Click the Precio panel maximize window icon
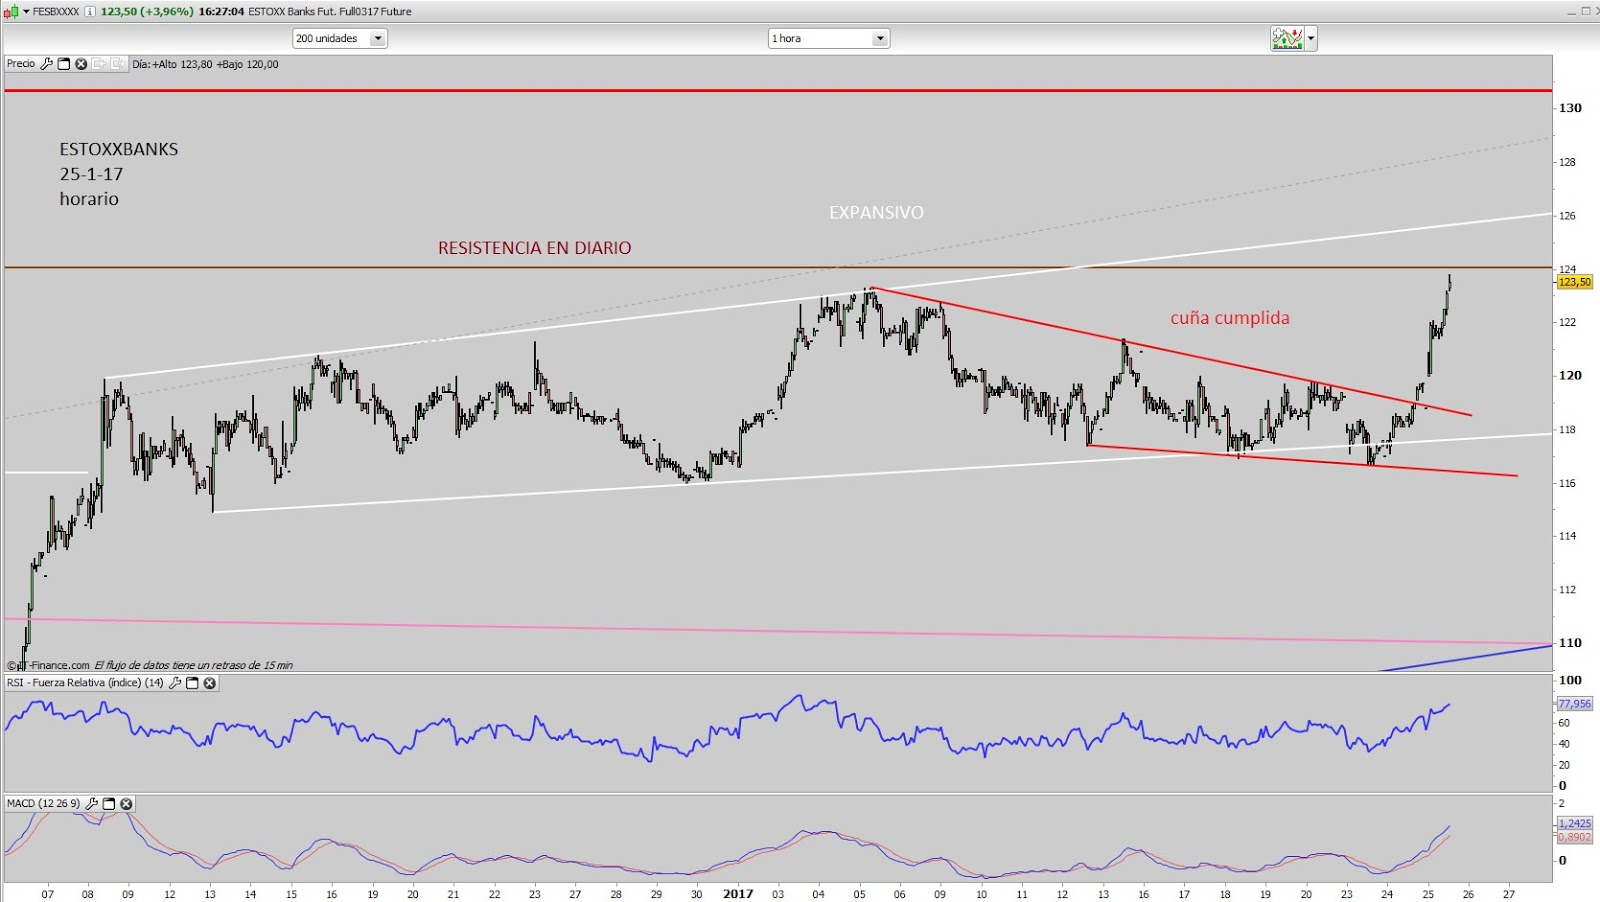The image size is (1600, 902). point(64,64)
